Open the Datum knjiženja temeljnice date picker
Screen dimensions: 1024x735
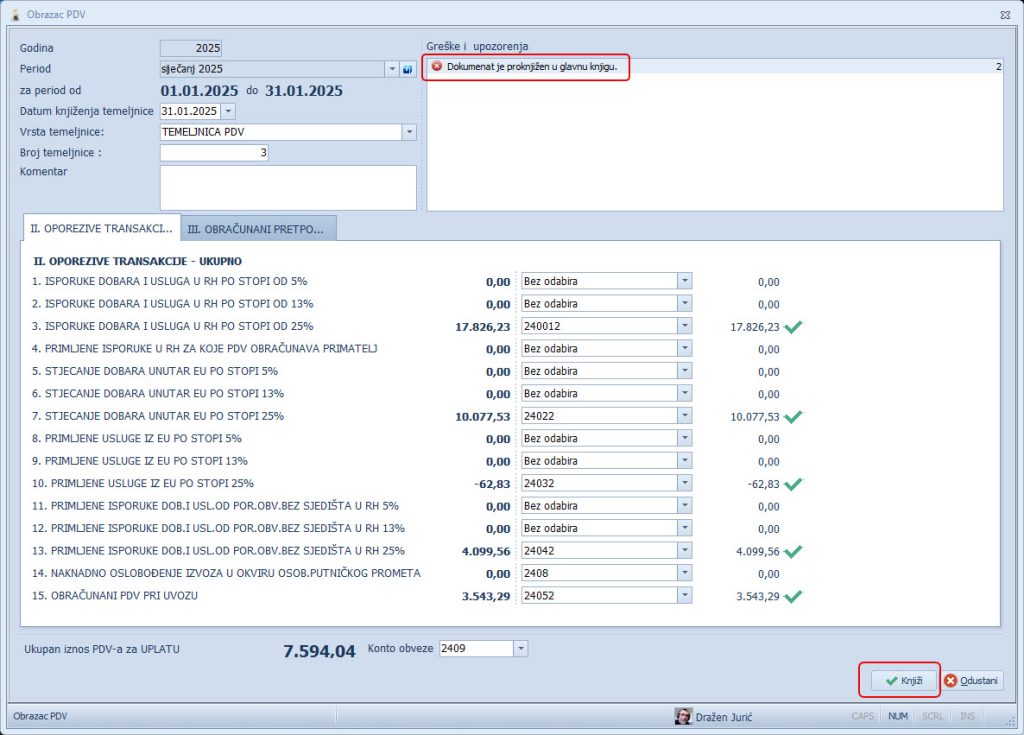[x=228, y=111]
